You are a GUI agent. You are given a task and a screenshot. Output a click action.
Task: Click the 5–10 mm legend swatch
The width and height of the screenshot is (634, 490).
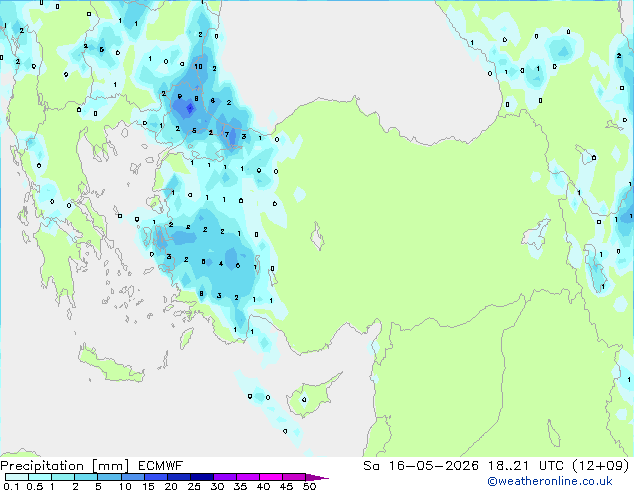click(x=109, y=477)
